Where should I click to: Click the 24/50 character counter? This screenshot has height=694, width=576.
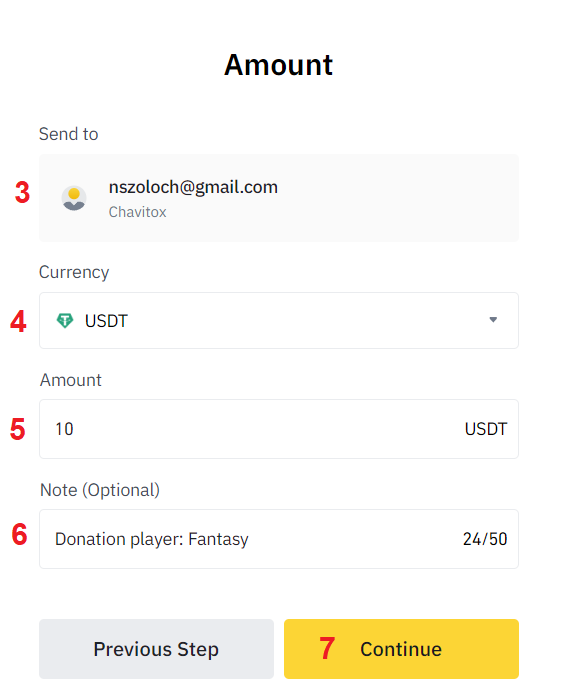coord(485,539)
